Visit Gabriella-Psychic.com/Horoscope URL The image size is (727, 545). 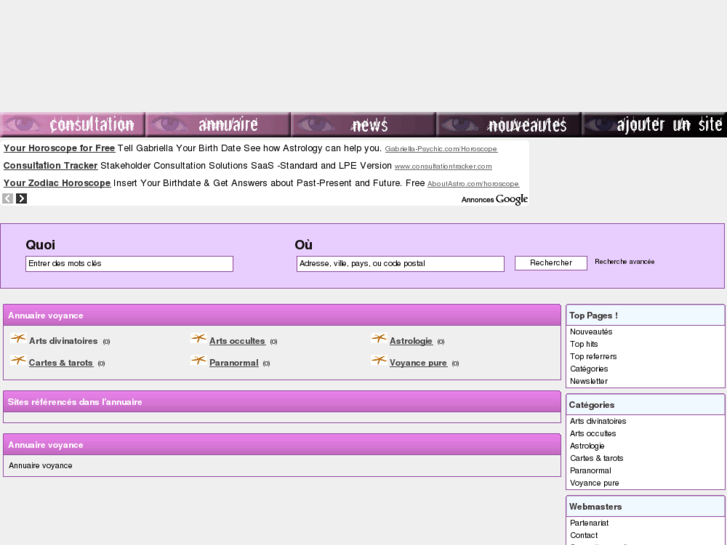tap(441, 149)
